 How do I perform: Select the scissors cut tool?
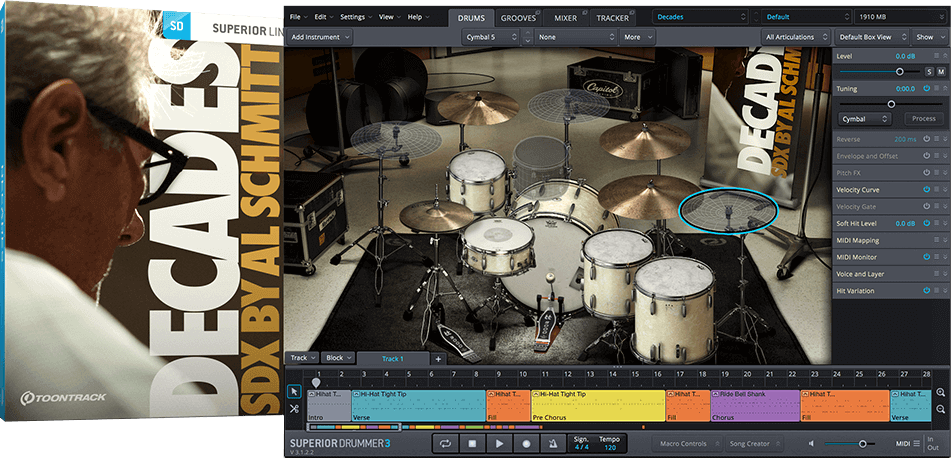[x=294, y=408]
